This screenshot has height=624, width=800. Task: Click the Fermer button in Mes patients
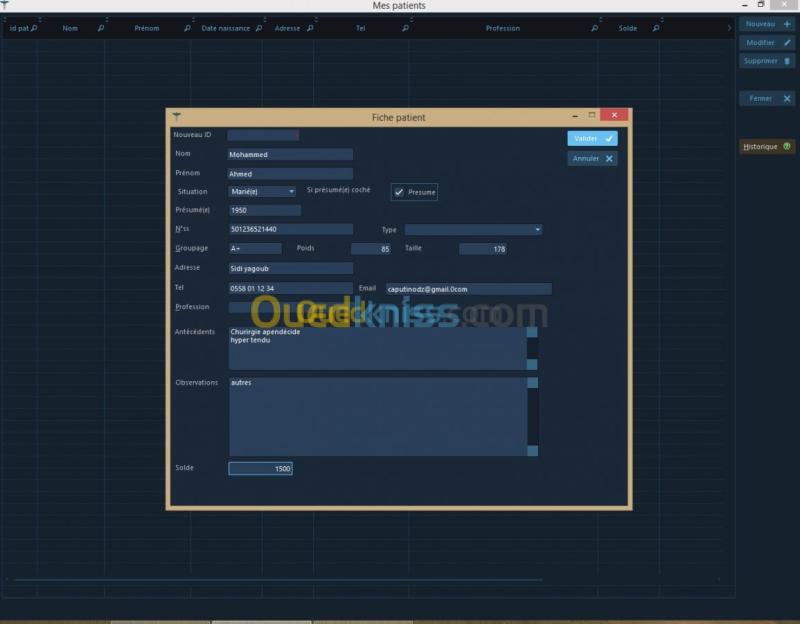(x=767, y=98)
